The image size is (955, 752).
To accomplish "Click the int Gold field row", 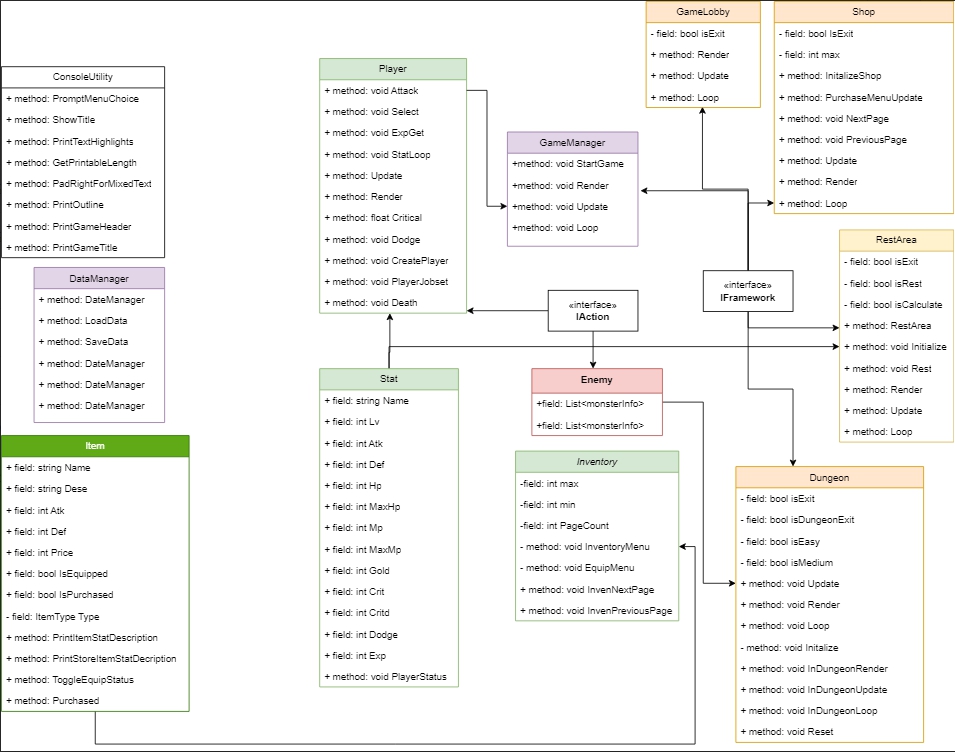I will coord(389,571).
